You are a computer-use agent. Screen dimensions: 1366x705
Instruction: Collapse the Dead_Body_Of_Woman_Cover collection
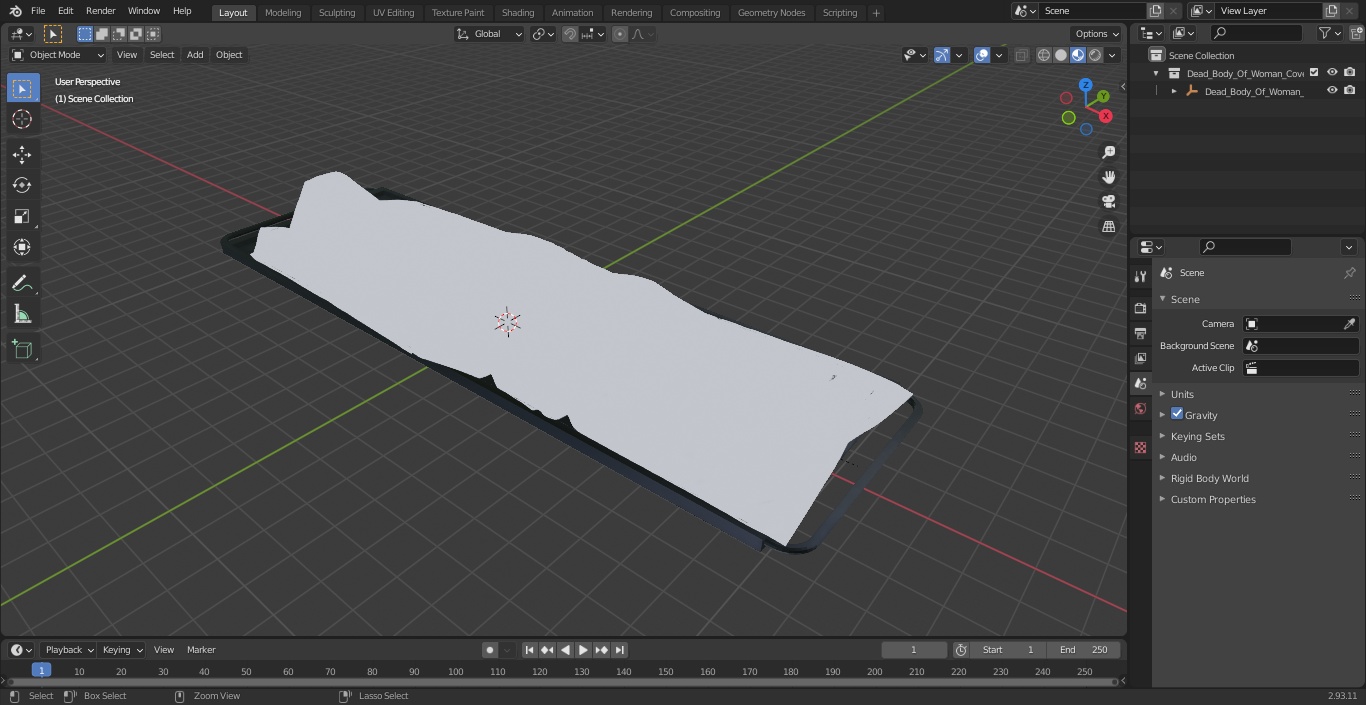pos(1156,73)
